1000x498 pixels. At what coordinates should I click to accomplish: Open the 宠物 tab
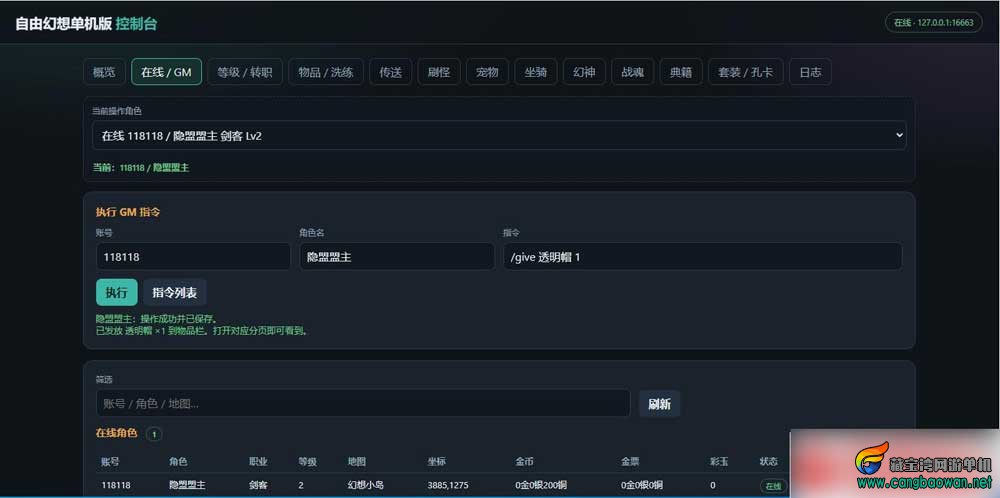tap(487, 72)
